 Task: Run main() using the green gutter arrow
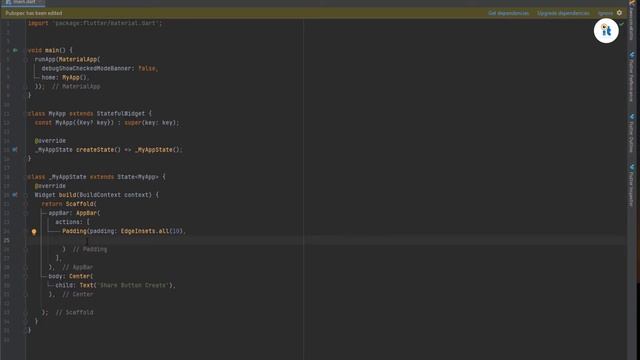coord(15,50)
